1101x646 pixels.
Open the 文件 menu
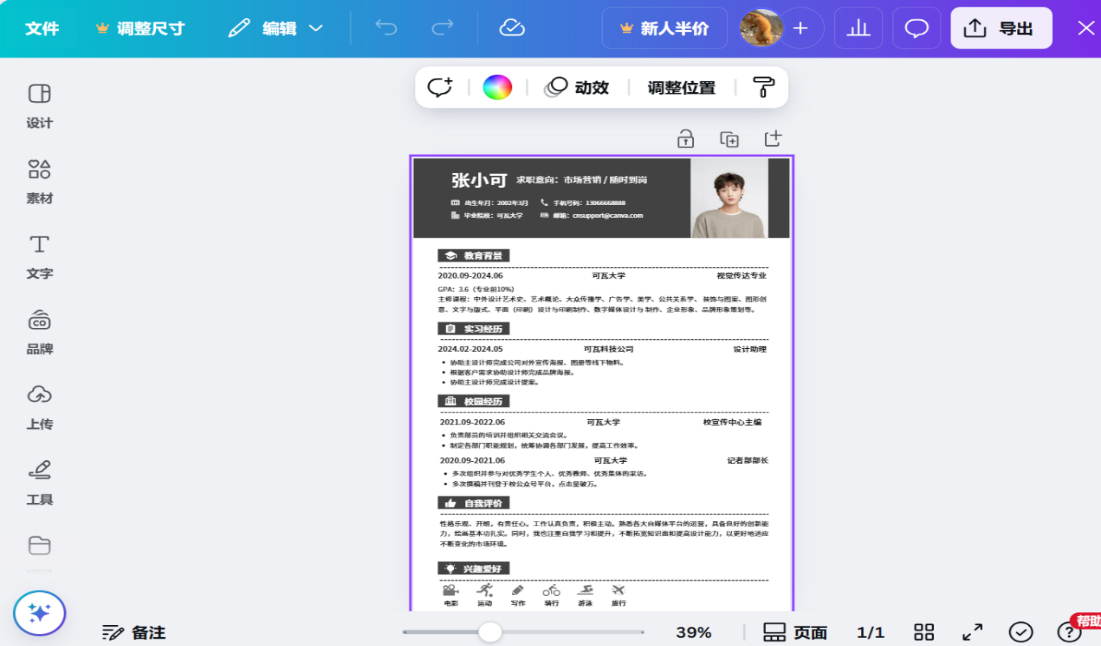tap(42, 29)
